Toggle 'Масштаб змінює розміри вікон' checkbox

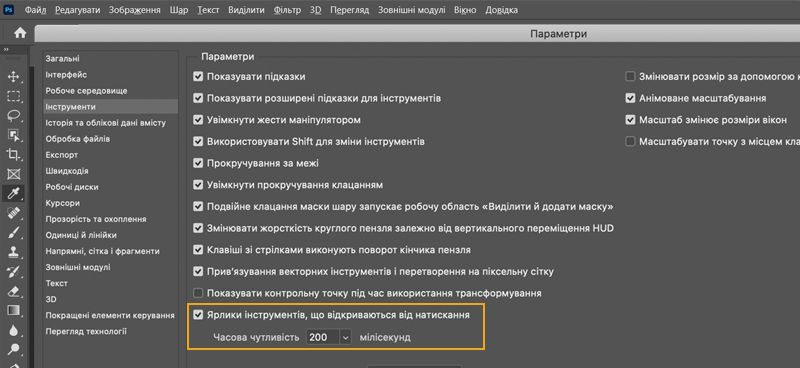pos(630,120)
